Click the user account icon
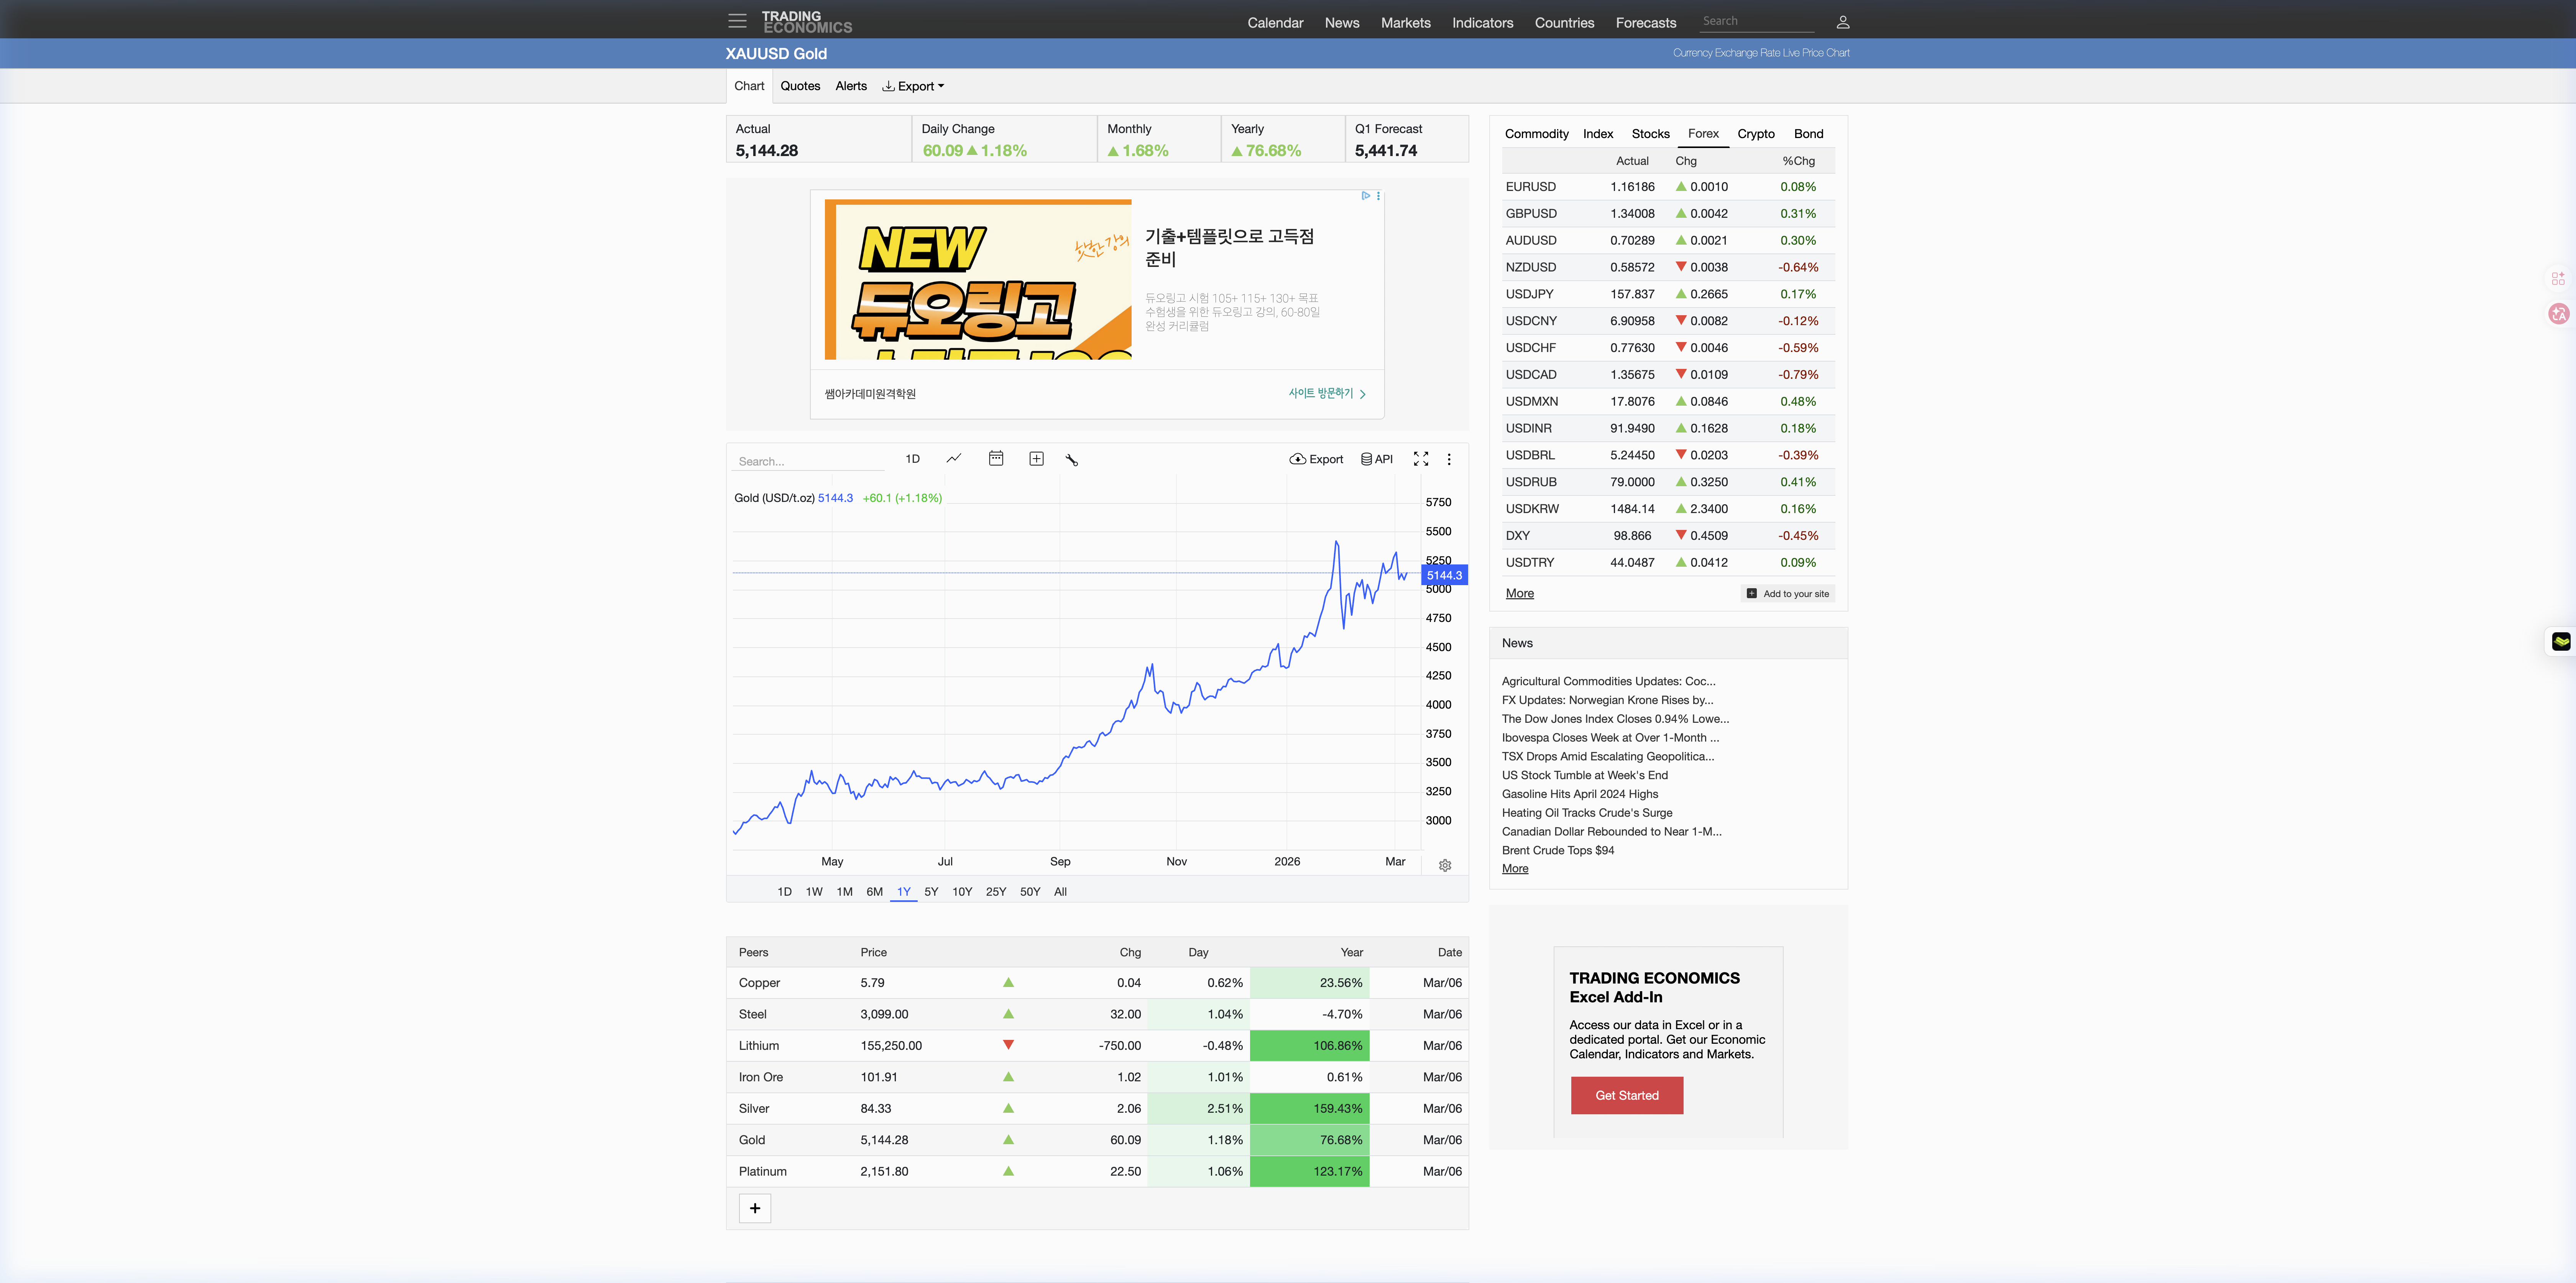 pos(1842,22)
